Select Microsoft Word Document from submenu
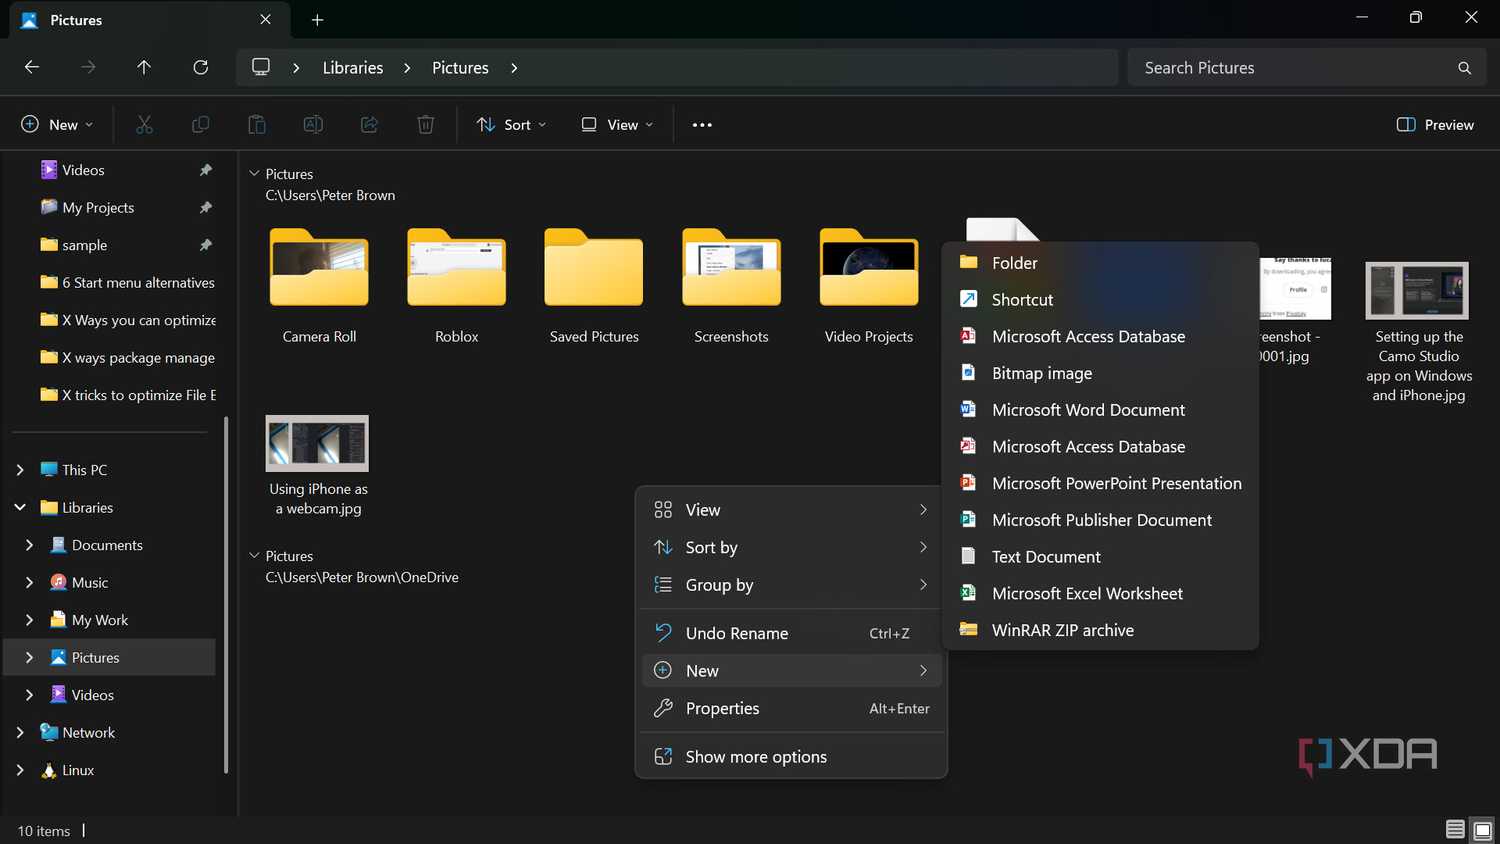The width and height of the screenshot is (1500, 844). click(x=1100, y=410)
